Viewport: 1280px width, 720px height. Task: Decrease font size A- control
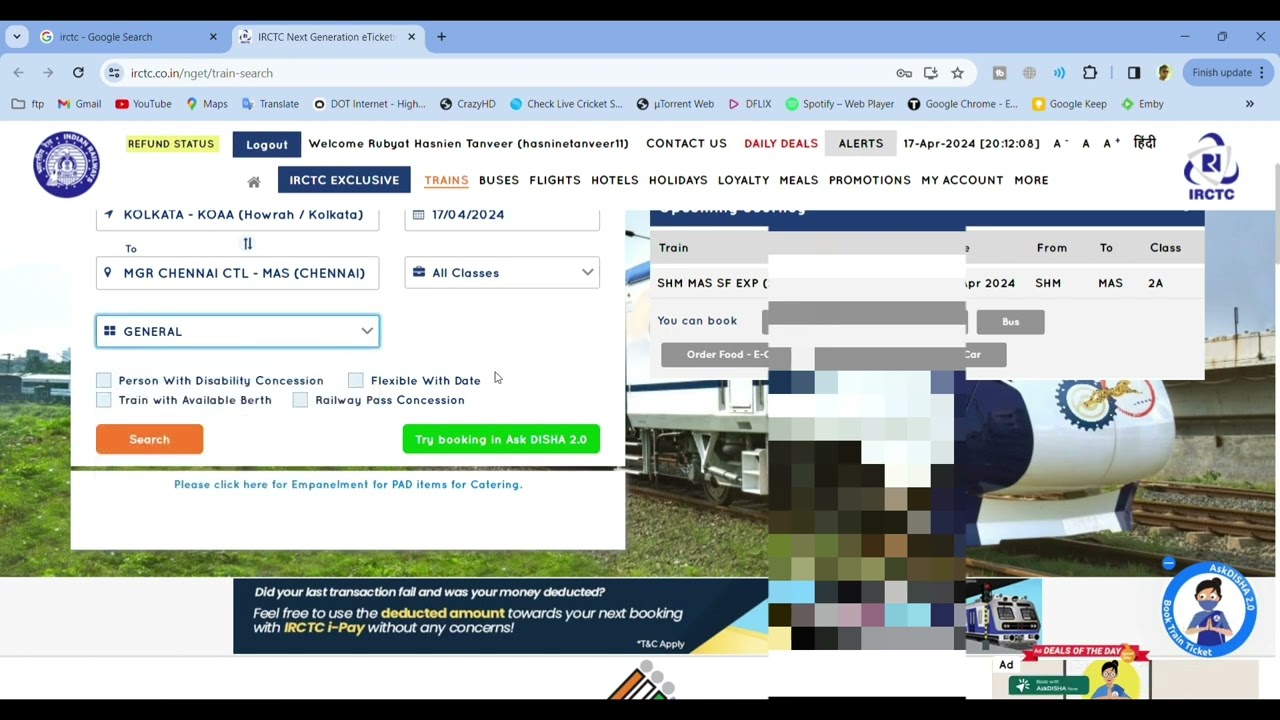click(1060, 143)
